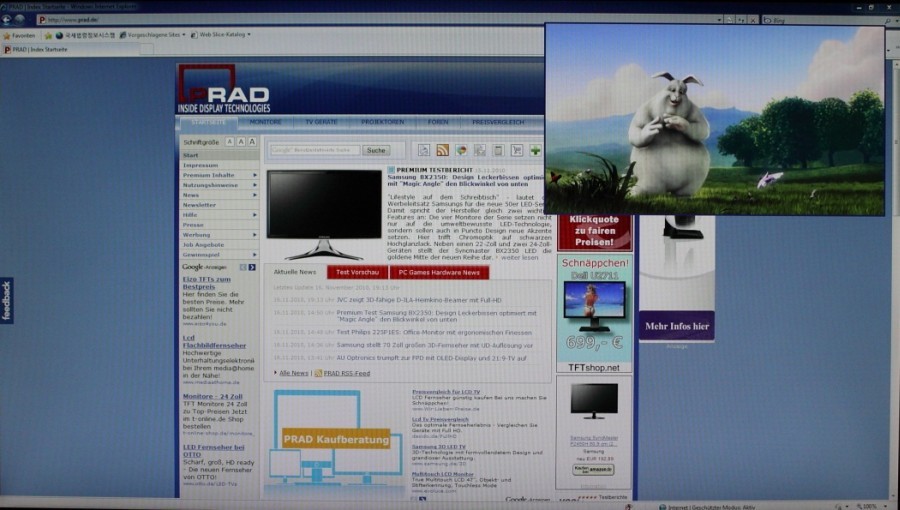This screenshot has width=900, height=510.
Task: Open the MONITORE navigation tab
Action: [265, 121]
